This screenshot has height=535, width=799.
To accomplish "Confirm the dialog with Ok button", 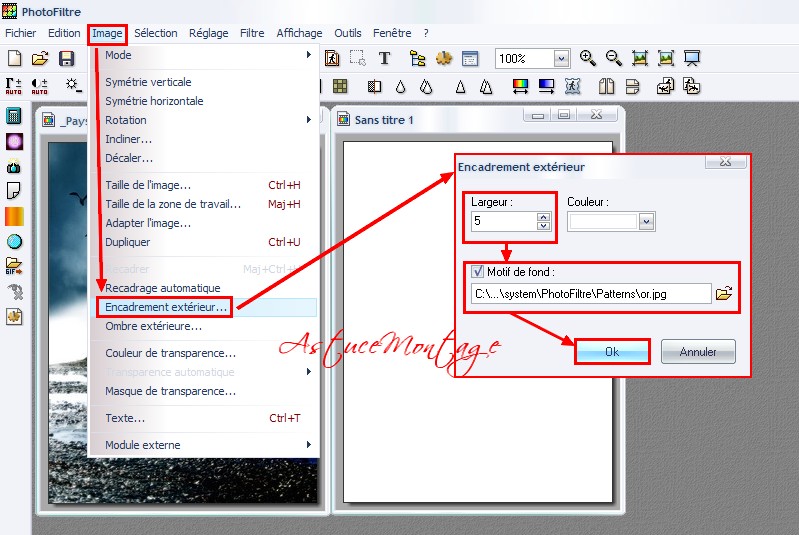I will click(612, 352).
